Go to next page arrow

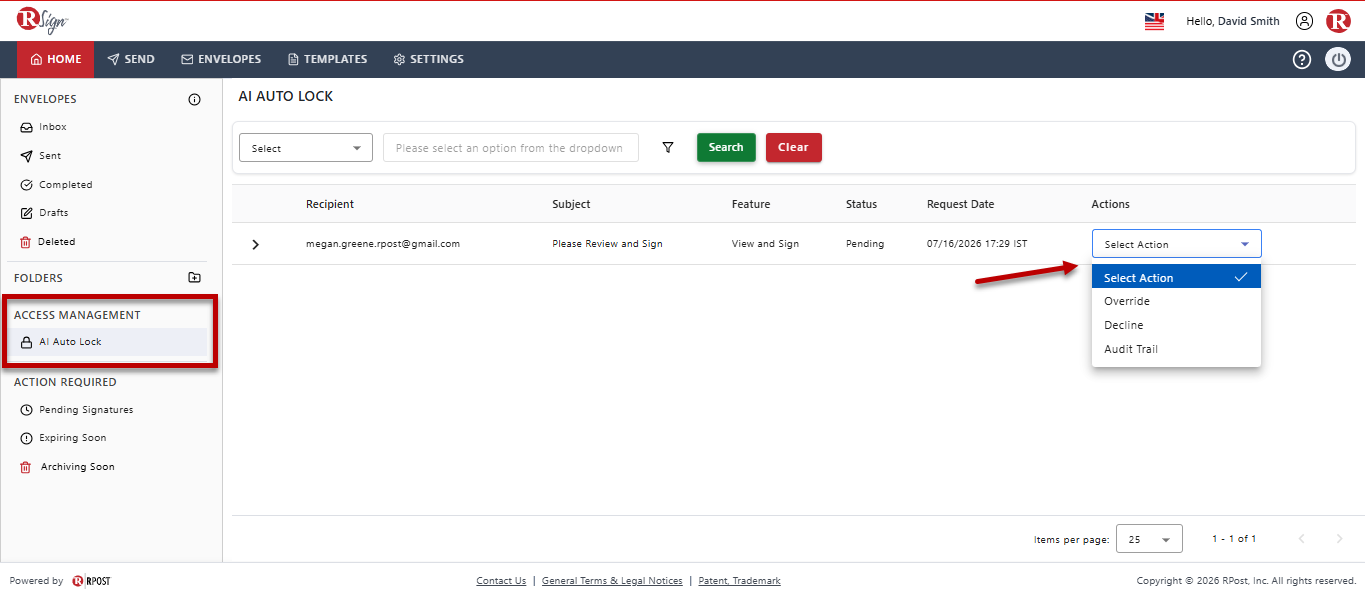1340,539
